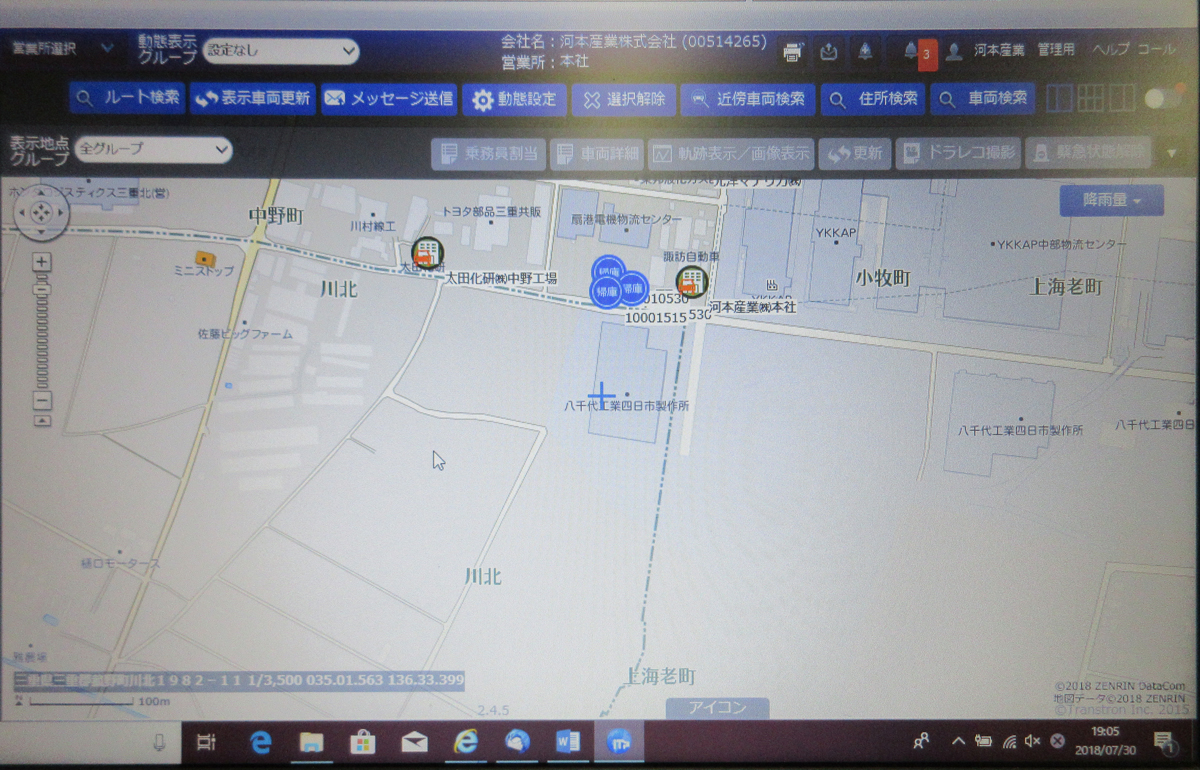Open メッセージ送信 to send a message
The width and height of the screenshot is (1200, 770).
[x=389, y=99]
